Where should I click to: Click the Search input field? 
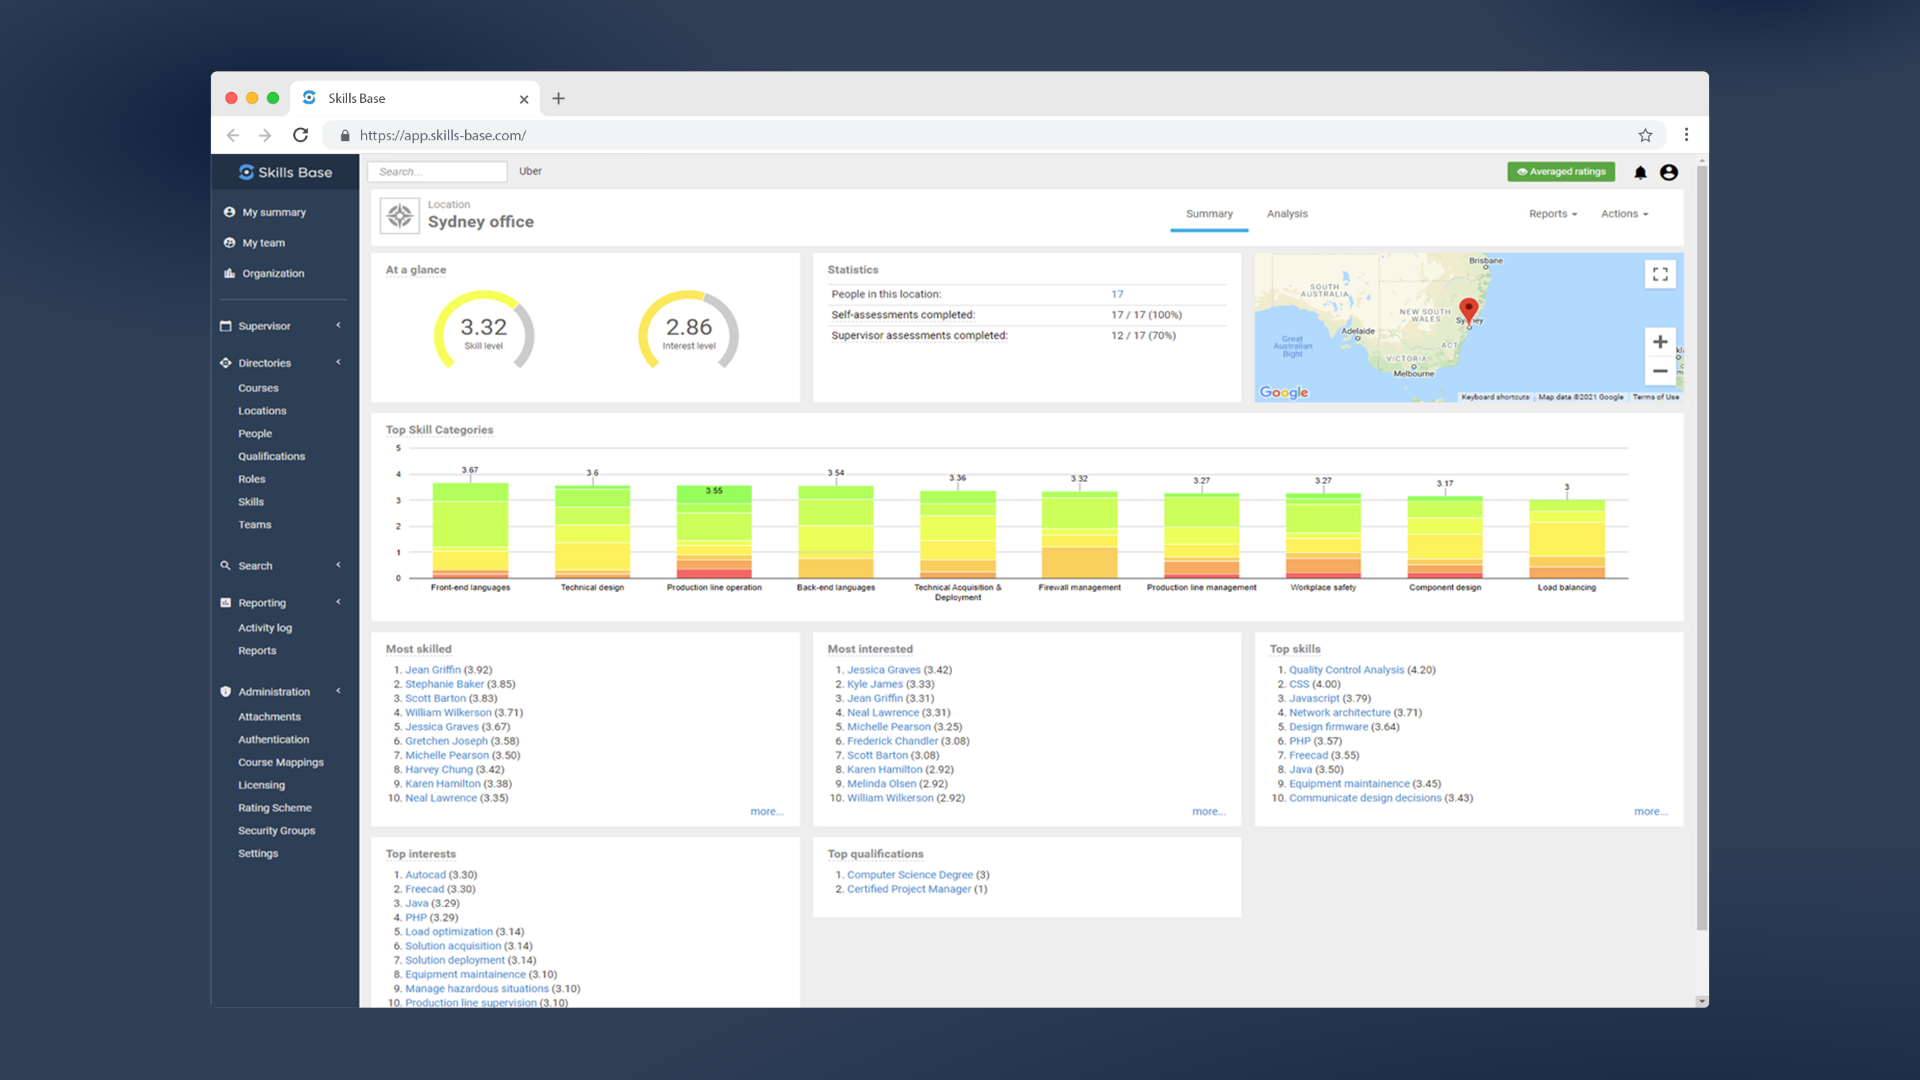click(x=439, y=171)
